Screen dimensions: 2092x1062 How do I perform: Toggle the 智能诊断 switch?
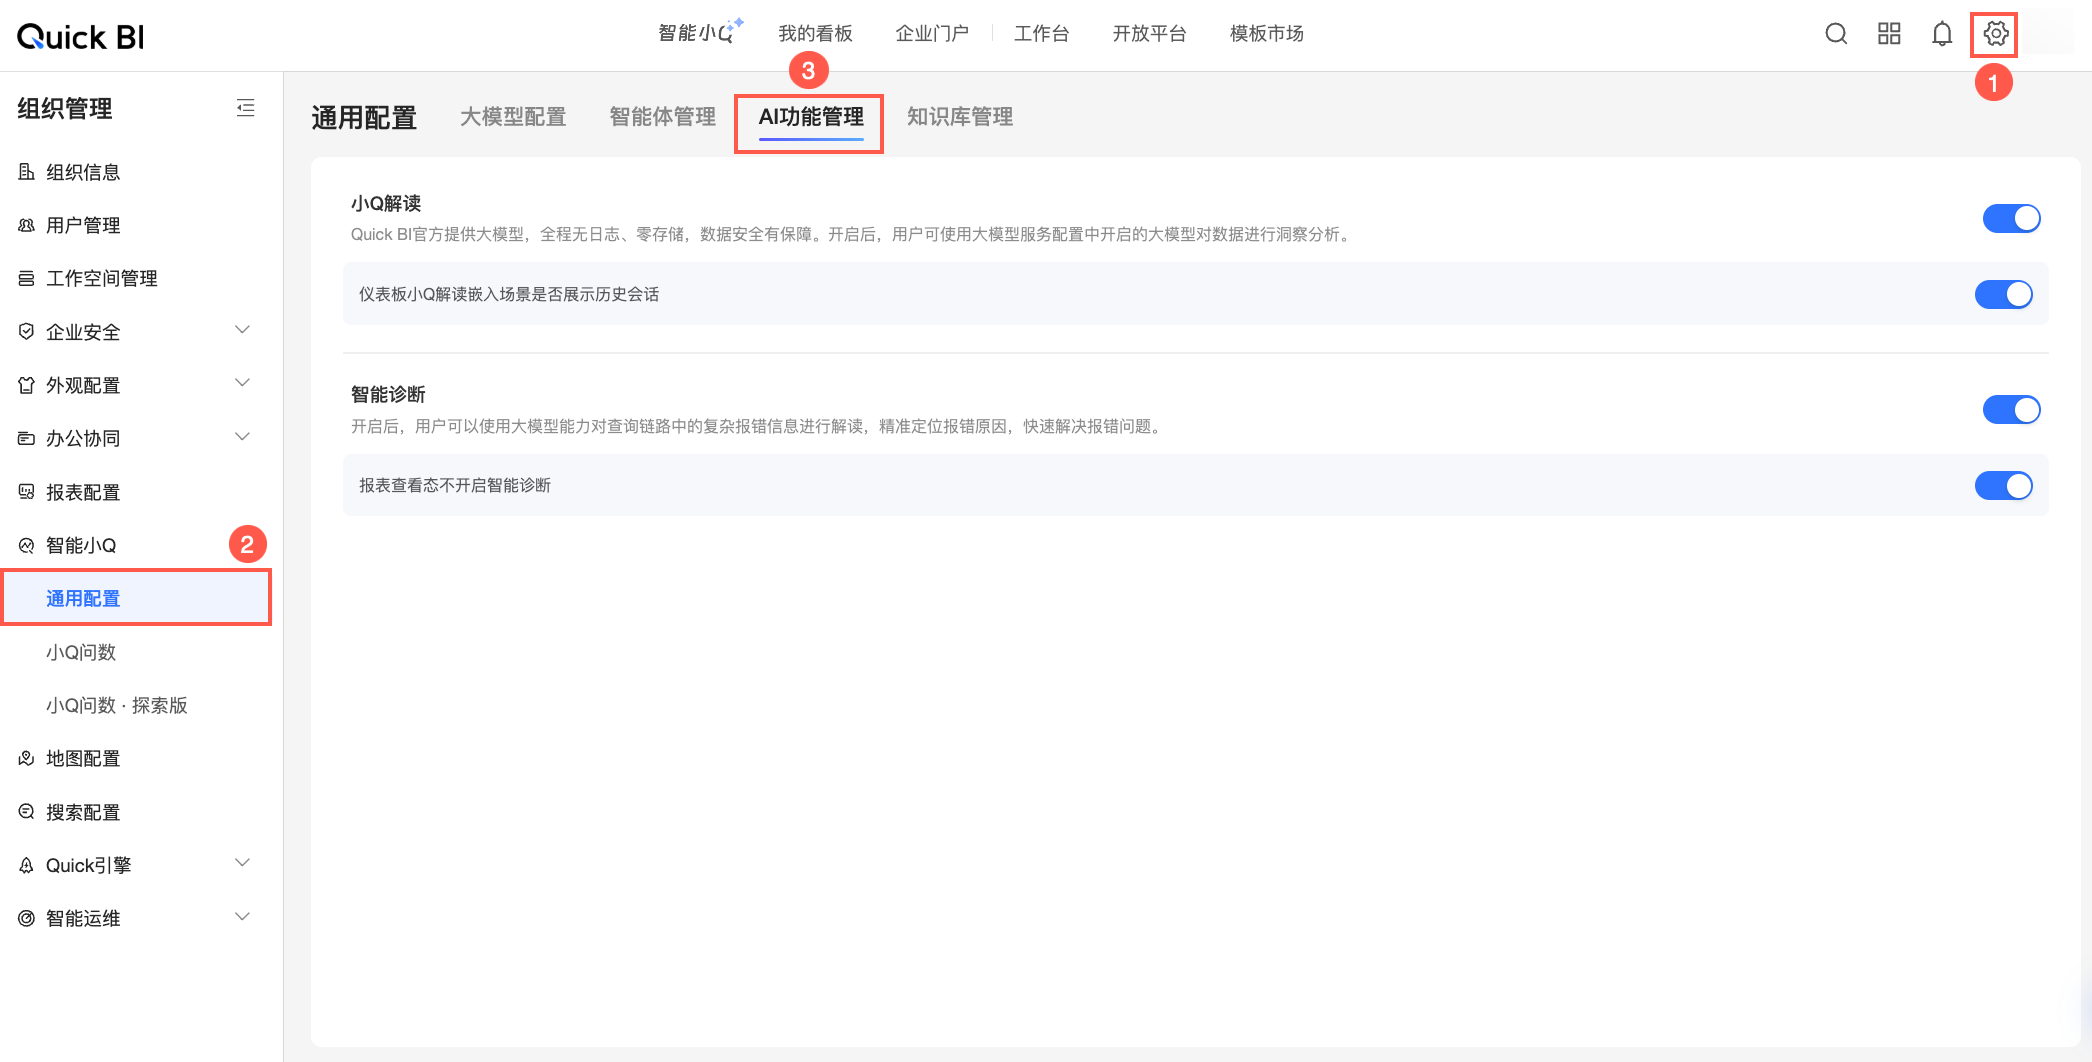(x=2011, y=409)
